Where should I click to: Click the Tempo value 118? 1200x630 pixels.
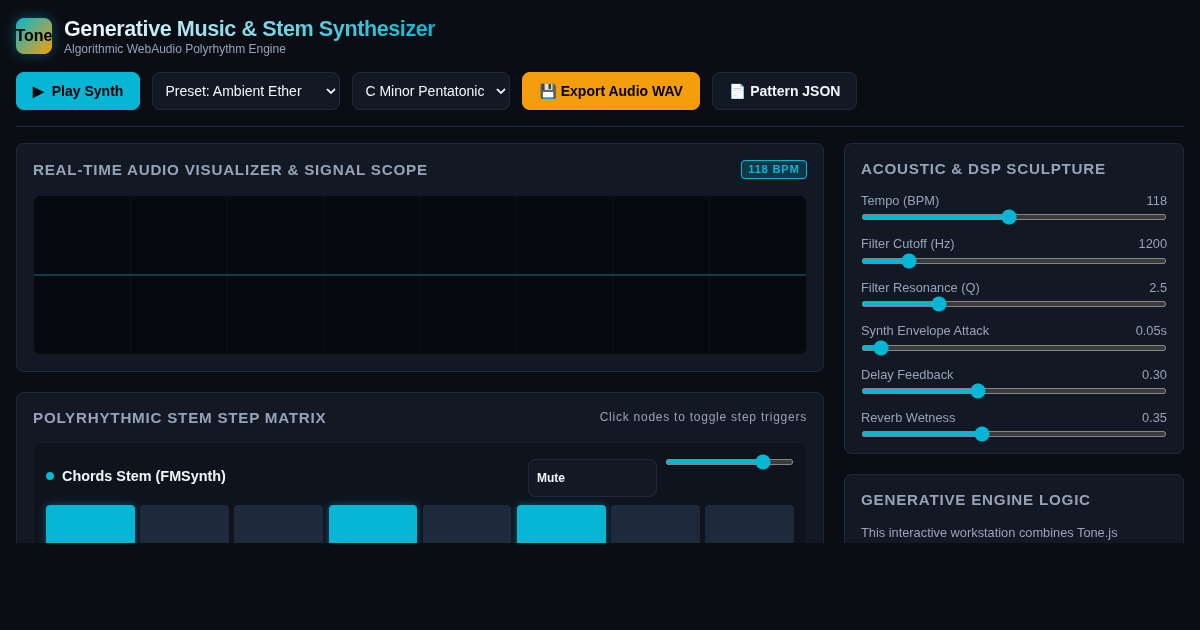[x=1156, y=200]
